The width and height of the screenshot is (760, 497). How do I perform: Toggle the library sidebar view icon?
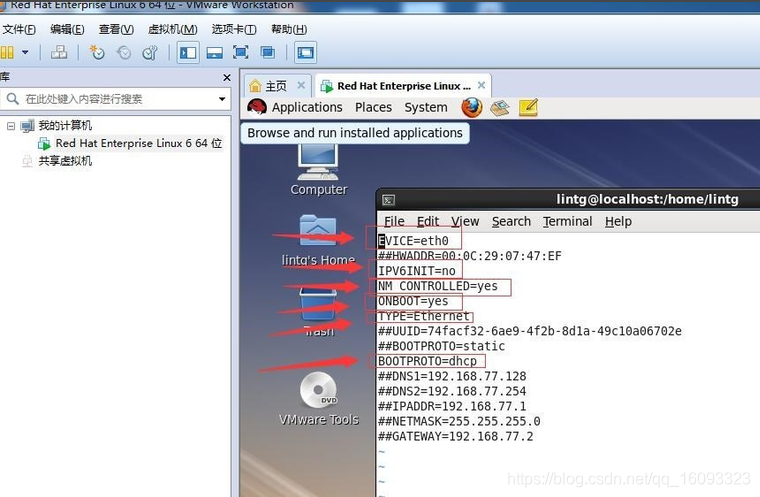point(188,52)
